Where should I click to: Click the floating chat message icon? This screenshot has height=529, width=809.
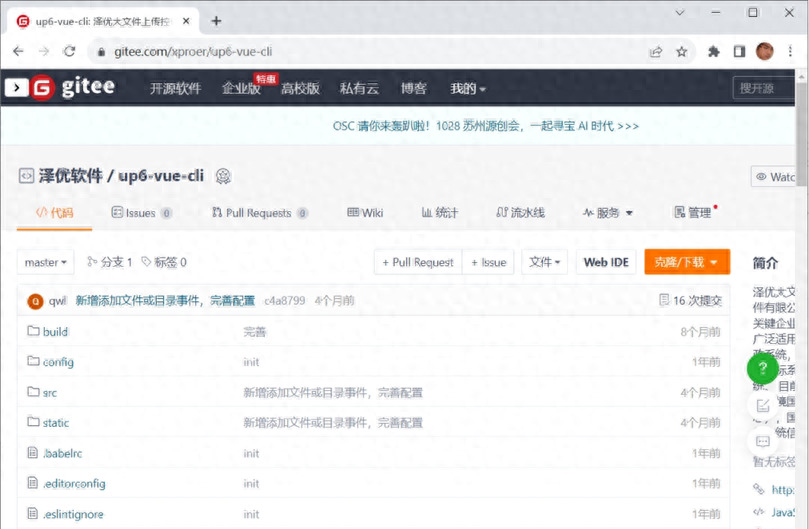point(763,442)
